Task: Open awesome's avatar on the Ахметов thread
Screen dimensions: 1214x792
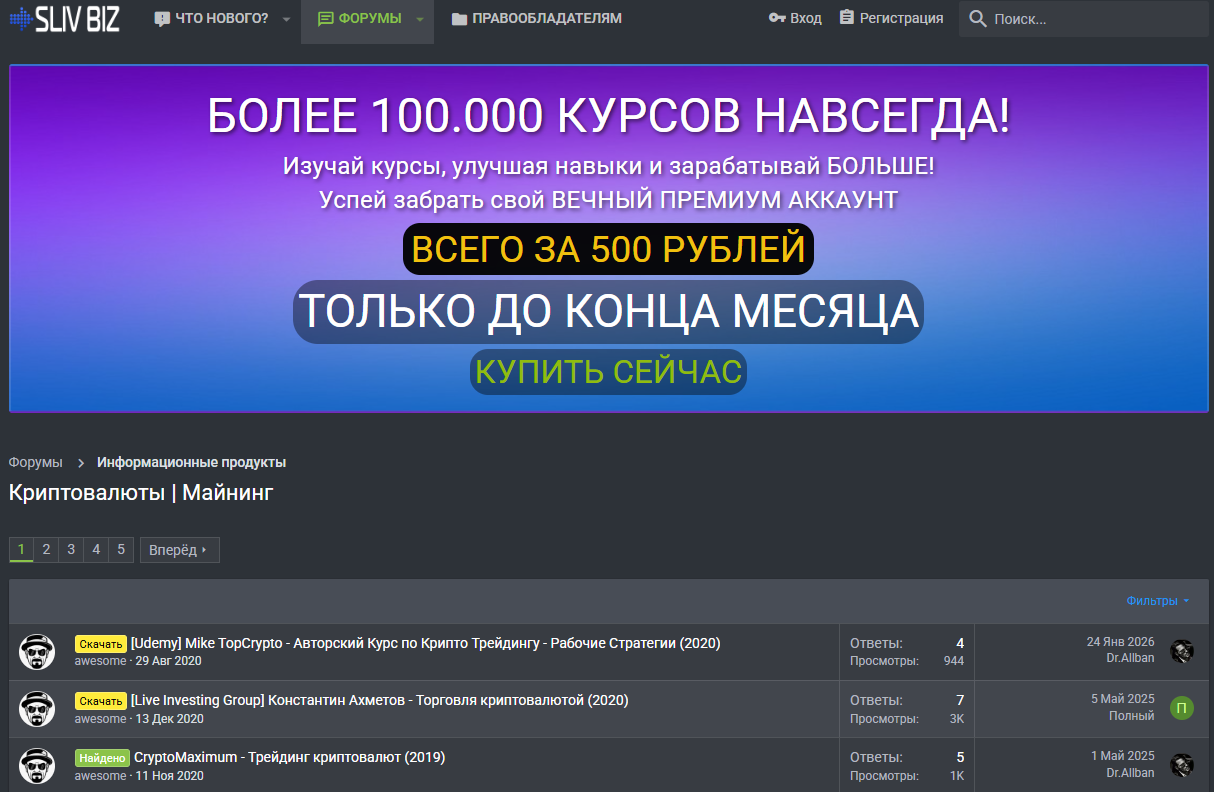Action: pos(37,709)
